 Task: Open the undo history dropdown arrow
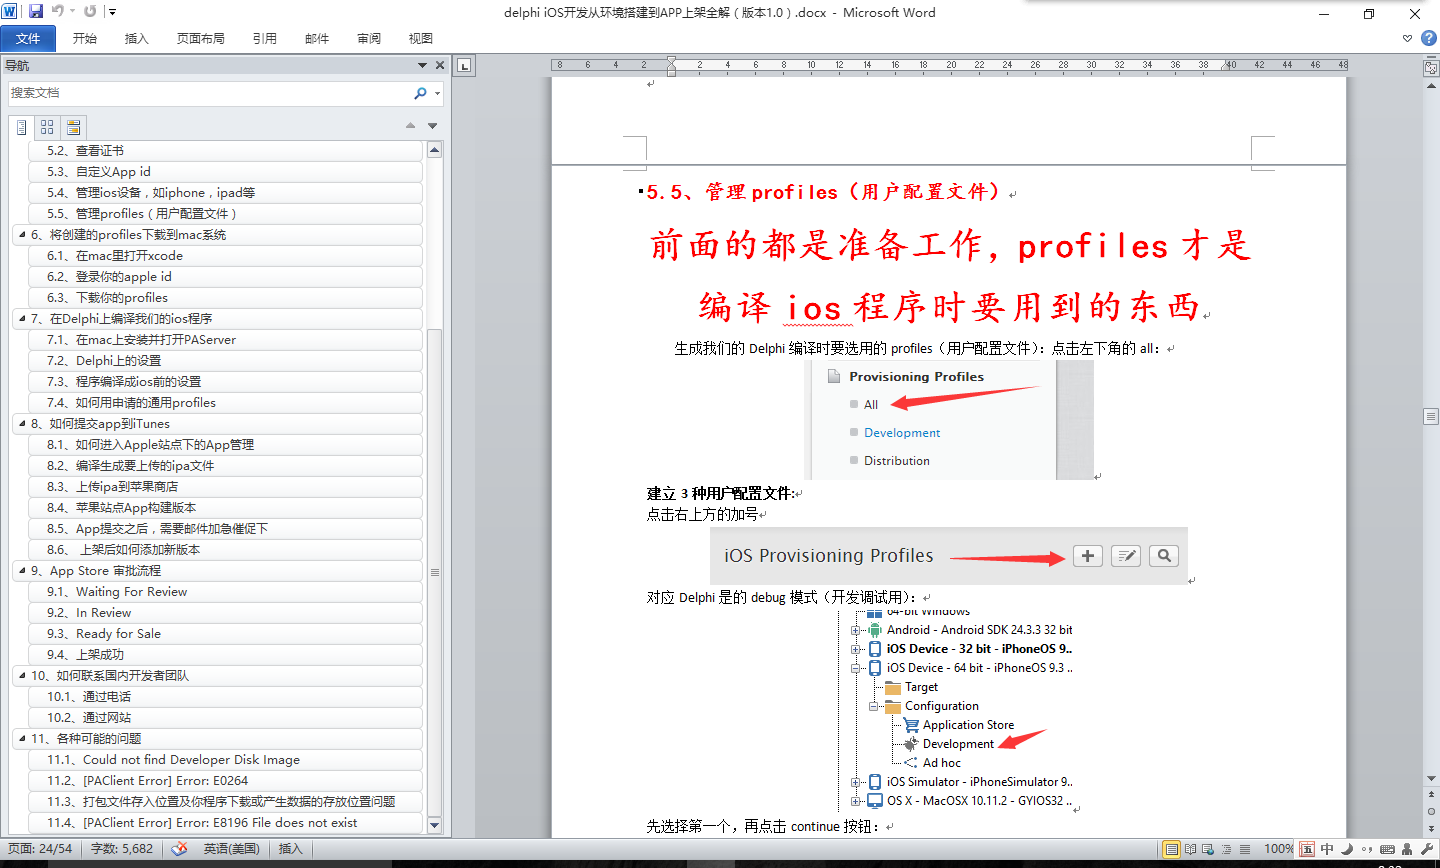[72, 12]
